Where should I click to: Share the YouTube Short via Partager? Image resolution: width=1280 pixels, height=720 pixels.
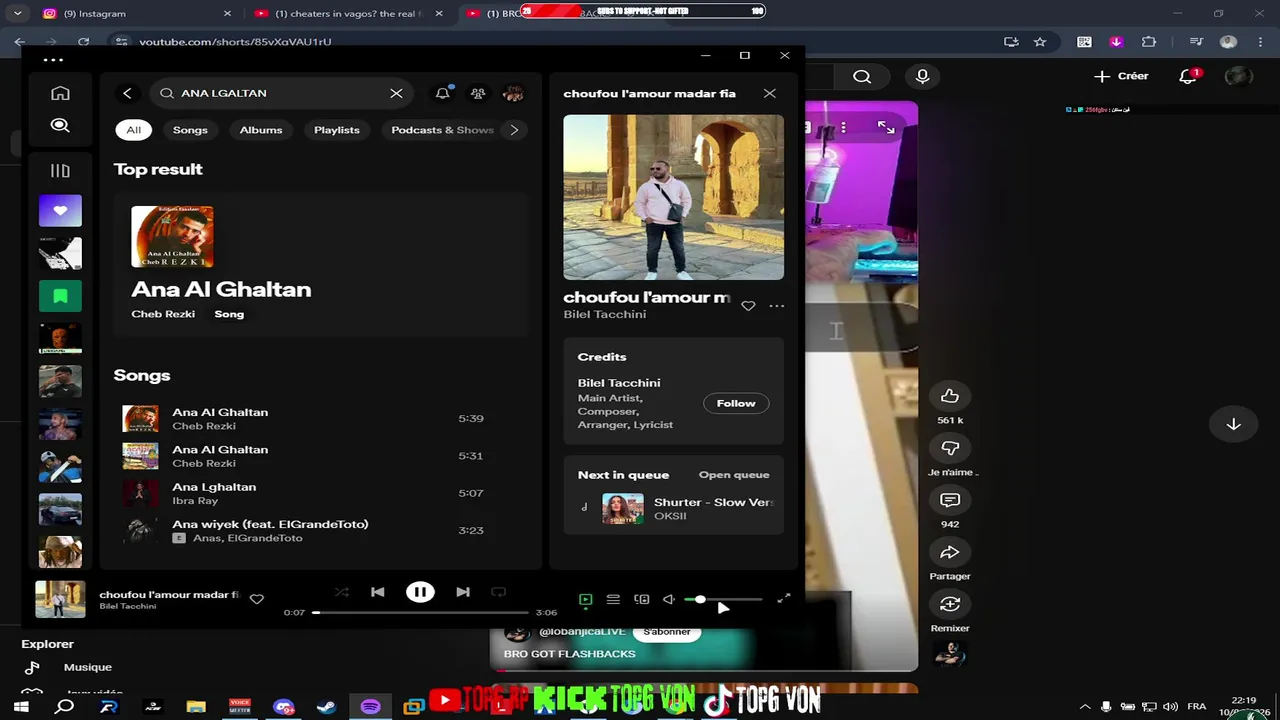(x=950, y=552)
